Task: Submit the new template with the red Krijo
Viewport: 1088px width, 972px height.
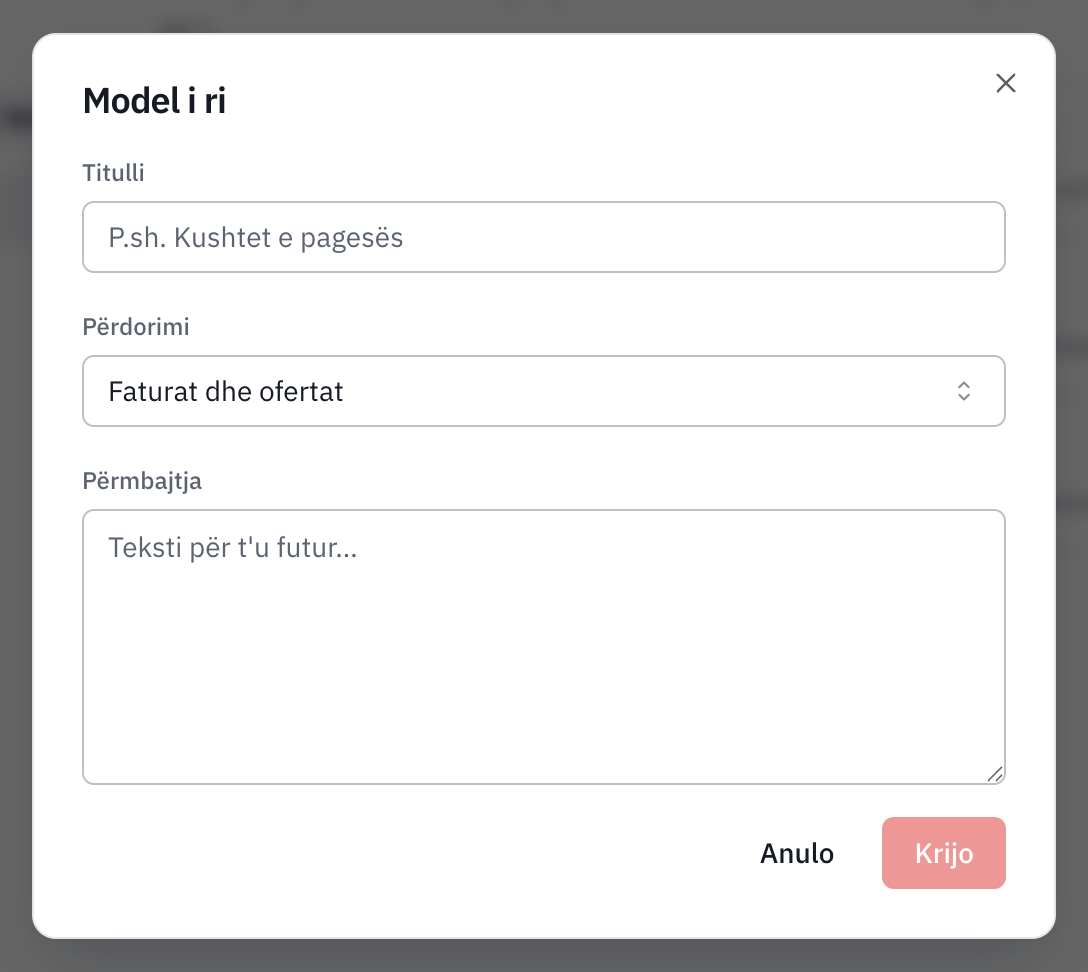Action: [944, 853]
